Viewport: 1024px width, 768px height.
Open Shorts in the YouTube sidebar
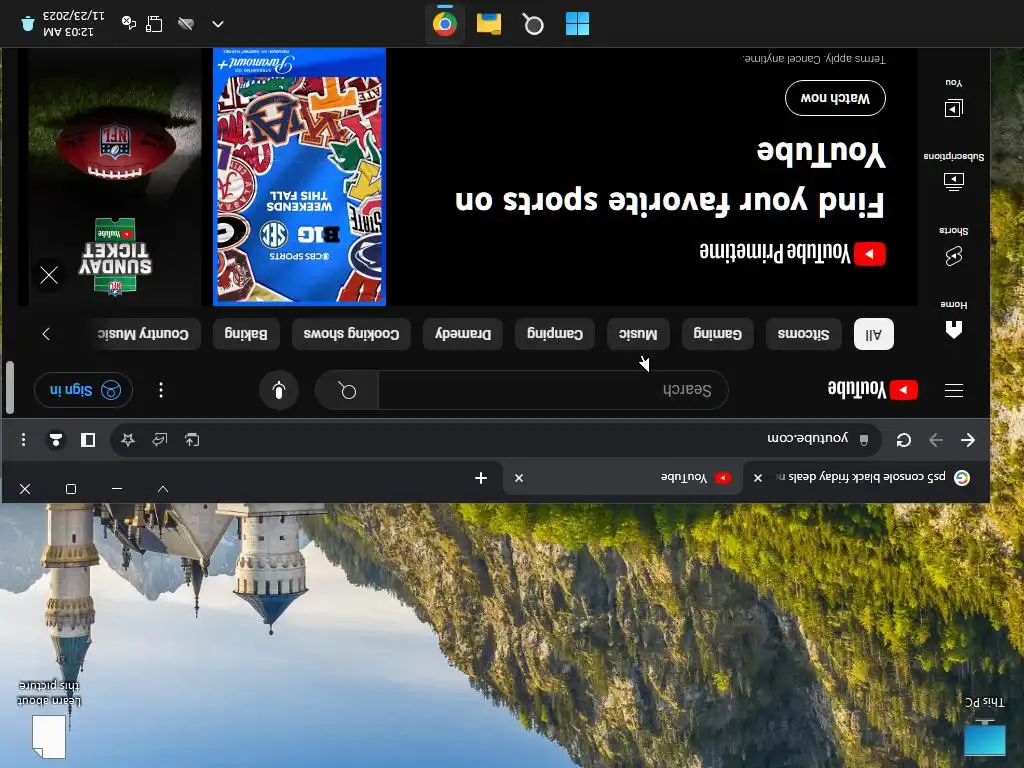[953, 246]
